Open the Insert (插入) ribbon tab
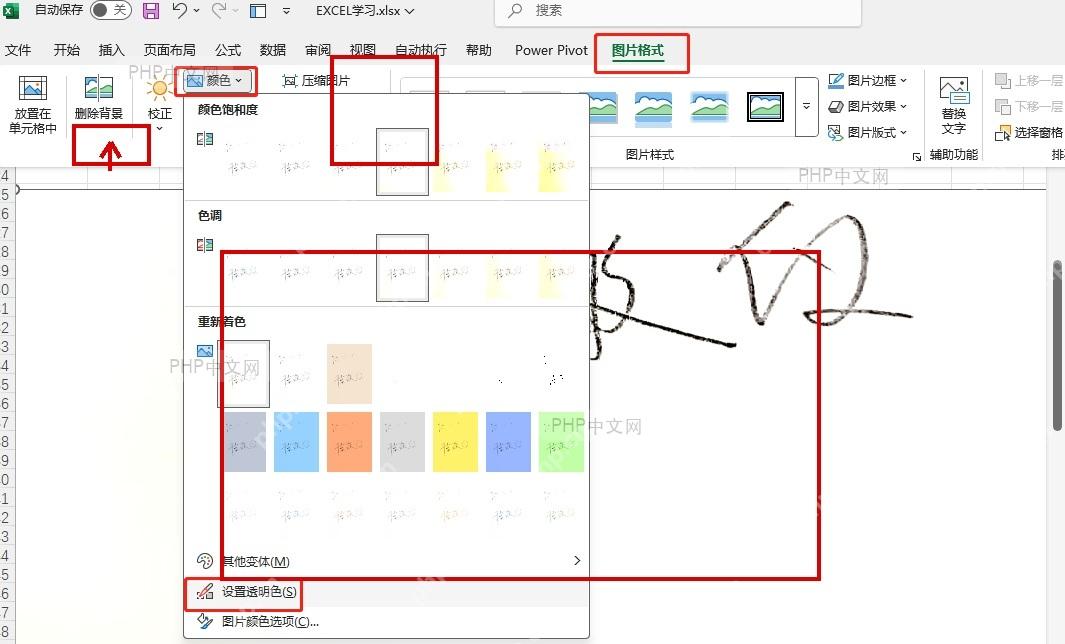Viewport: 1065px width, 644px height. 111,50
